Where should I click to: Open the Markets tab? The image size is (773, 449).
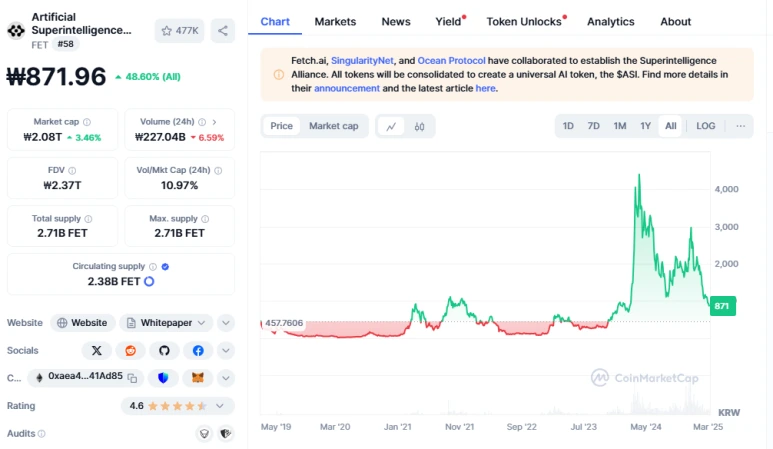point(335,22)
